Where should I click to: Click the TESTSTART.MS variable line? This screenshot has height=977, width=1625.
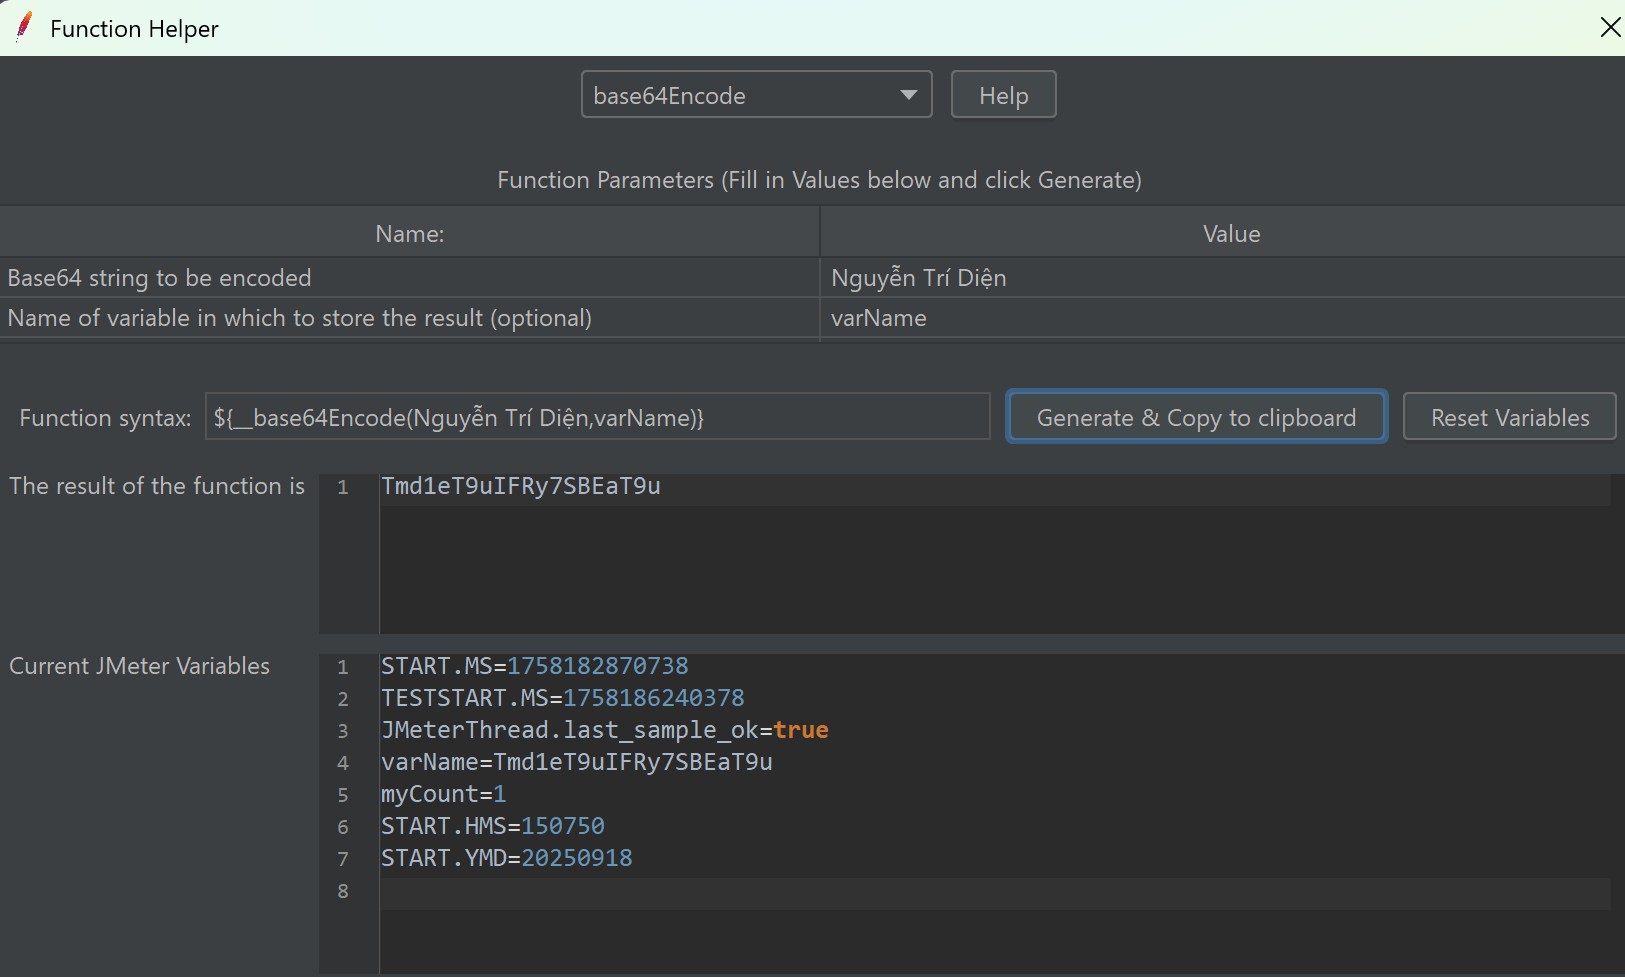coord(562,698)
